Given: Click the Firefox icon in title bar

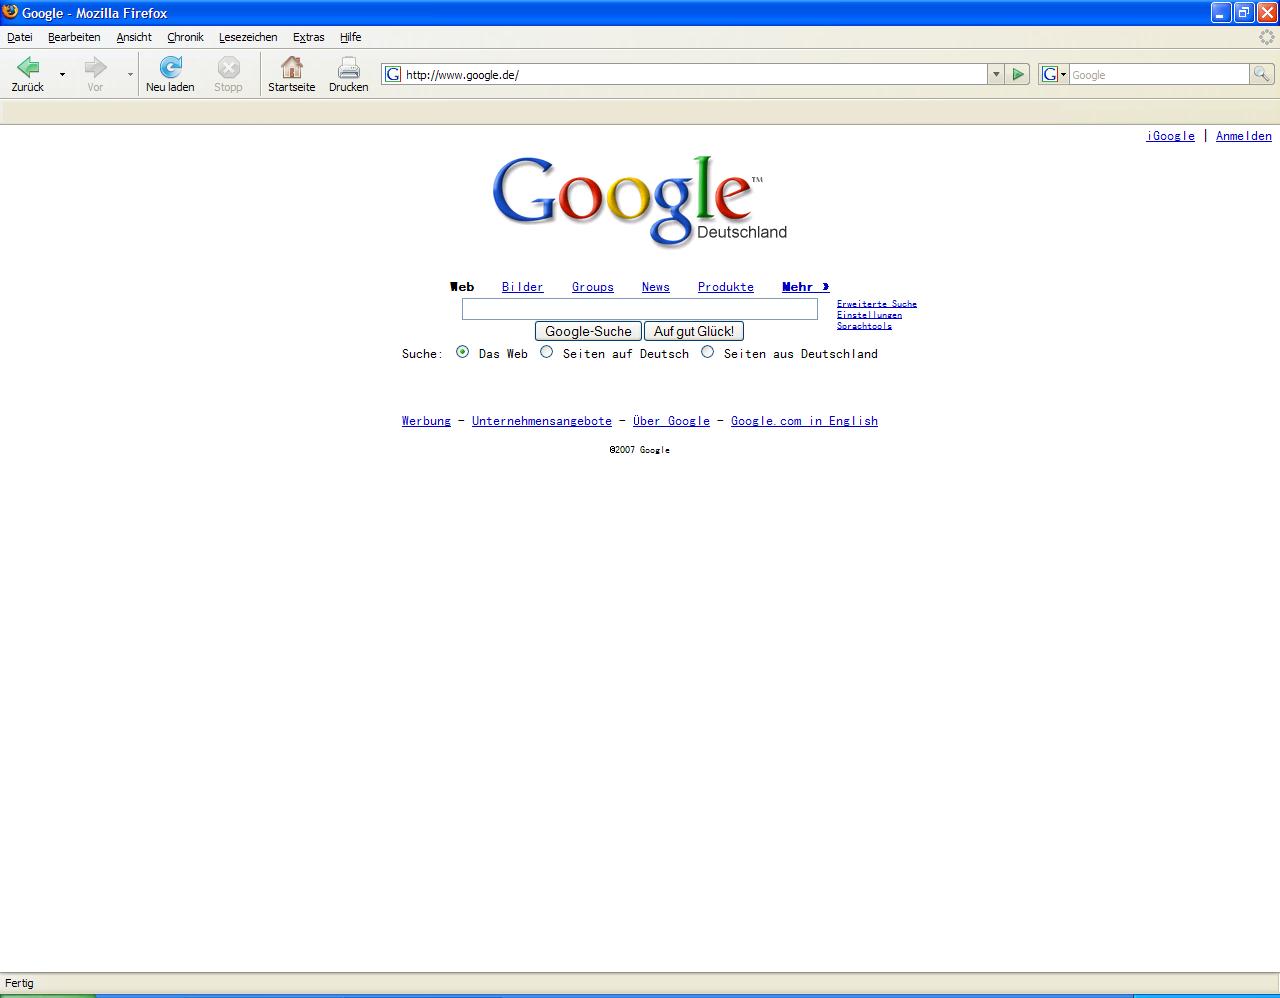Looking at the screenshot, I should click(x=10, y=12).
